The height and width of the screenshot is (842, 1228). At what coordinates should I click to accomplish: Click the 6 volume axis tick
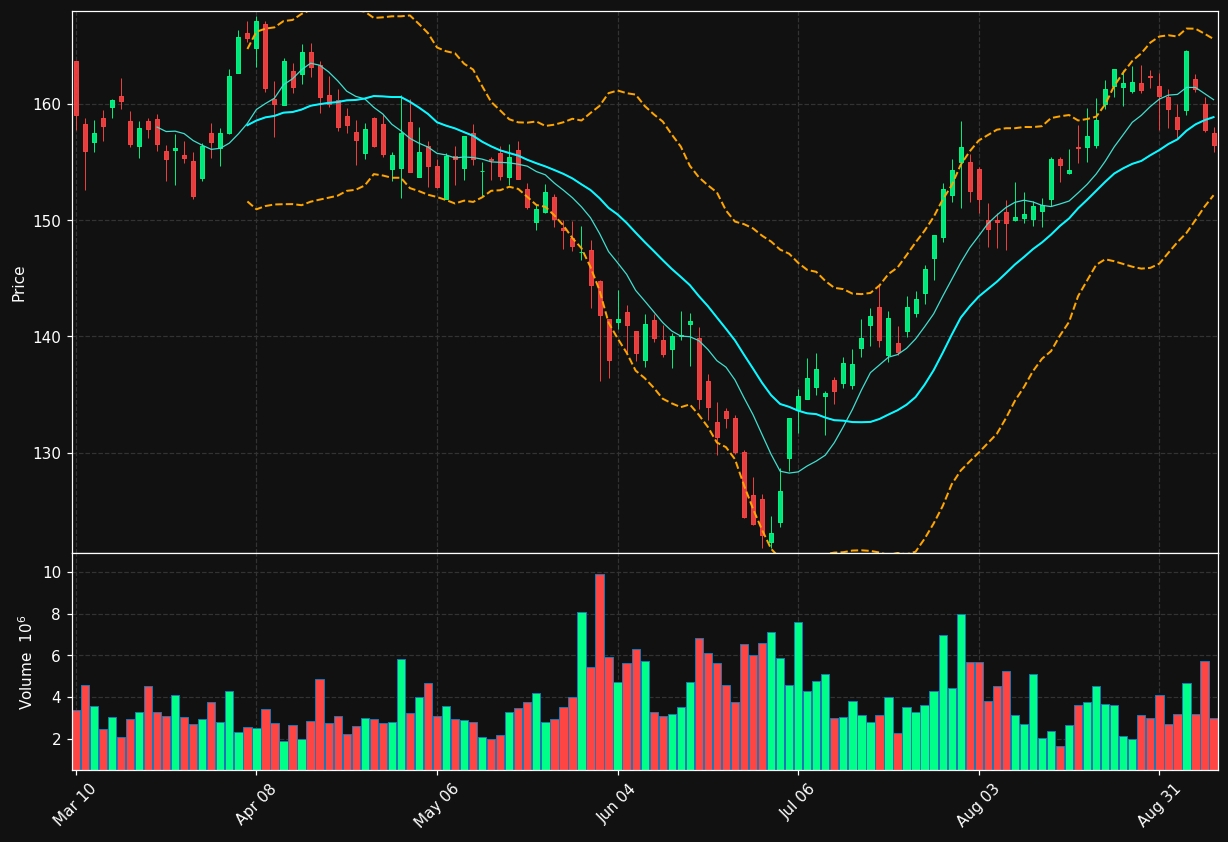(x=56, y=656)
